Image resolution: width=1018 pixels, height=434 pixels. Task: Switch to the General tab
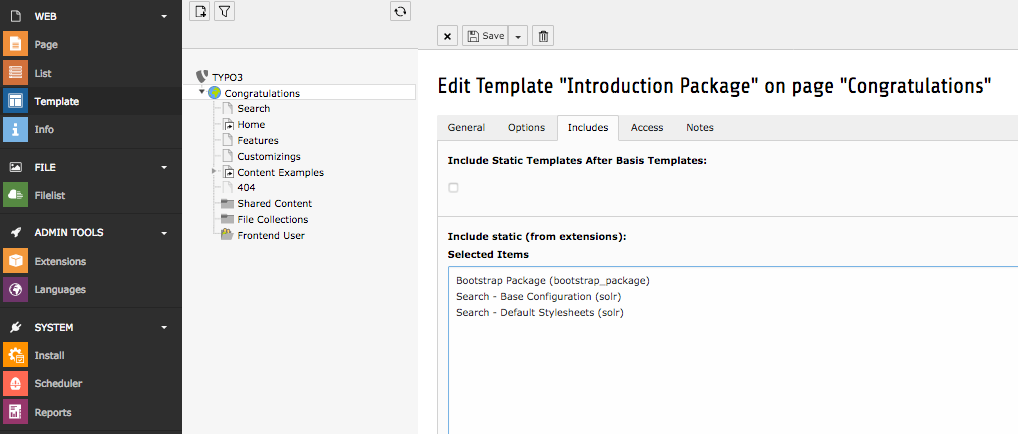pyautogui.click(x=466, y=128)
